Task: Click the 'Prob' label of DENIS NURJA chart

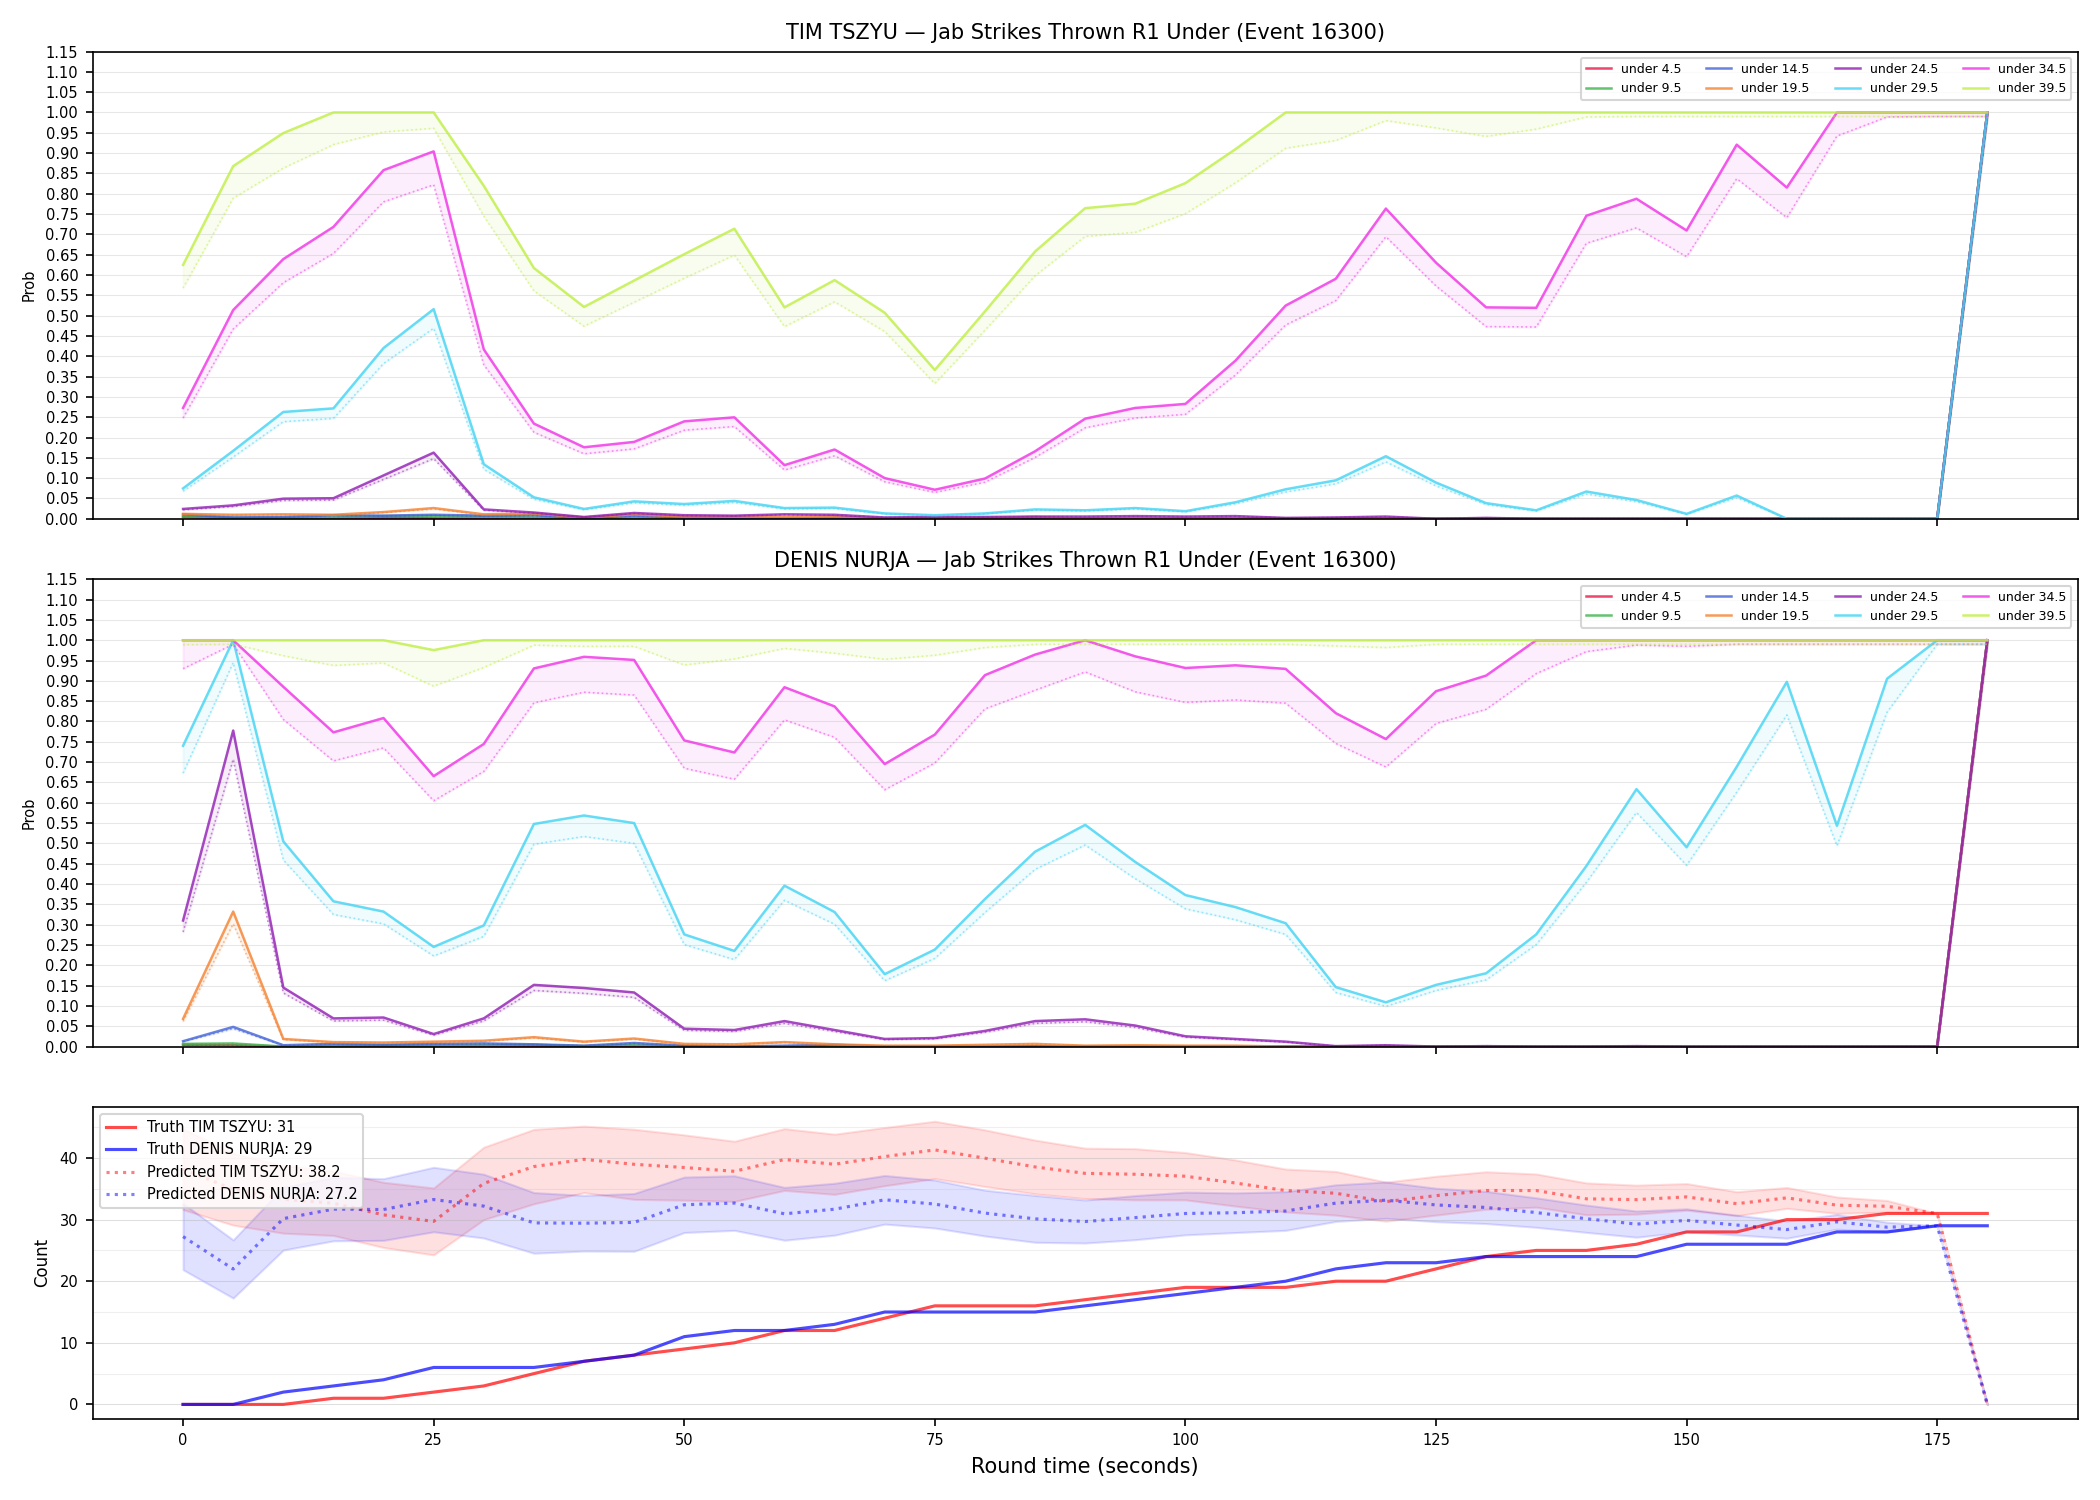Action: (x=29, y=814)
